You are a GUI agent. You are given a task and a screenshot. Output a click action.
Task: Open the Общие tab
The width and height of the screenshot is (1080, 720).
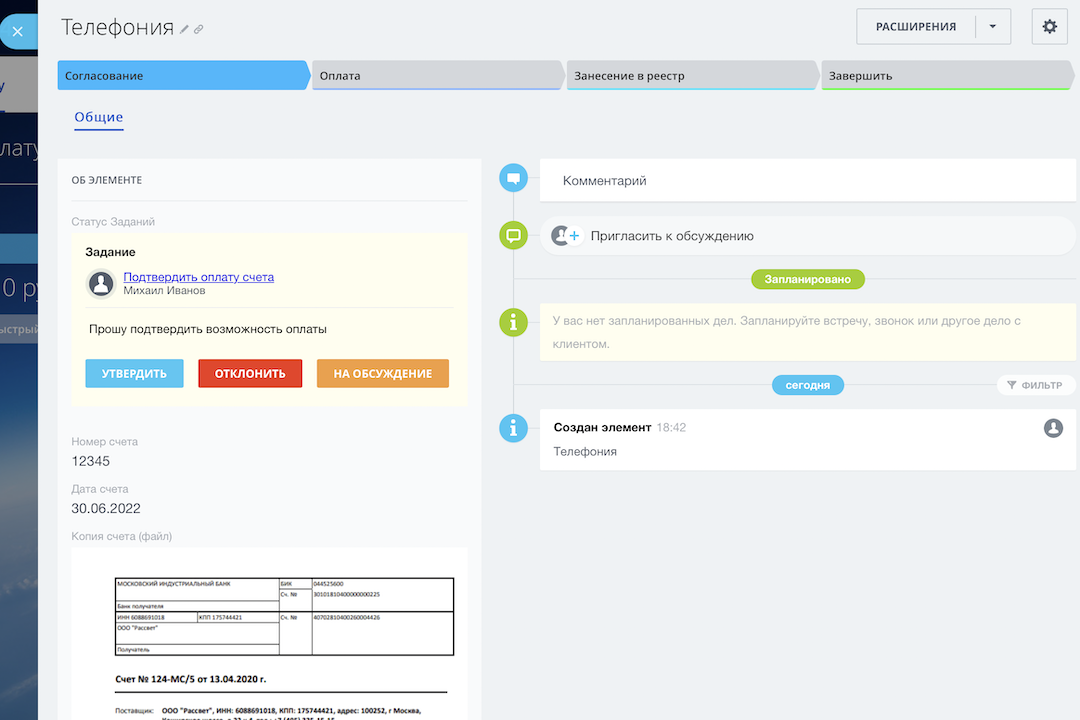click(99, 118)
